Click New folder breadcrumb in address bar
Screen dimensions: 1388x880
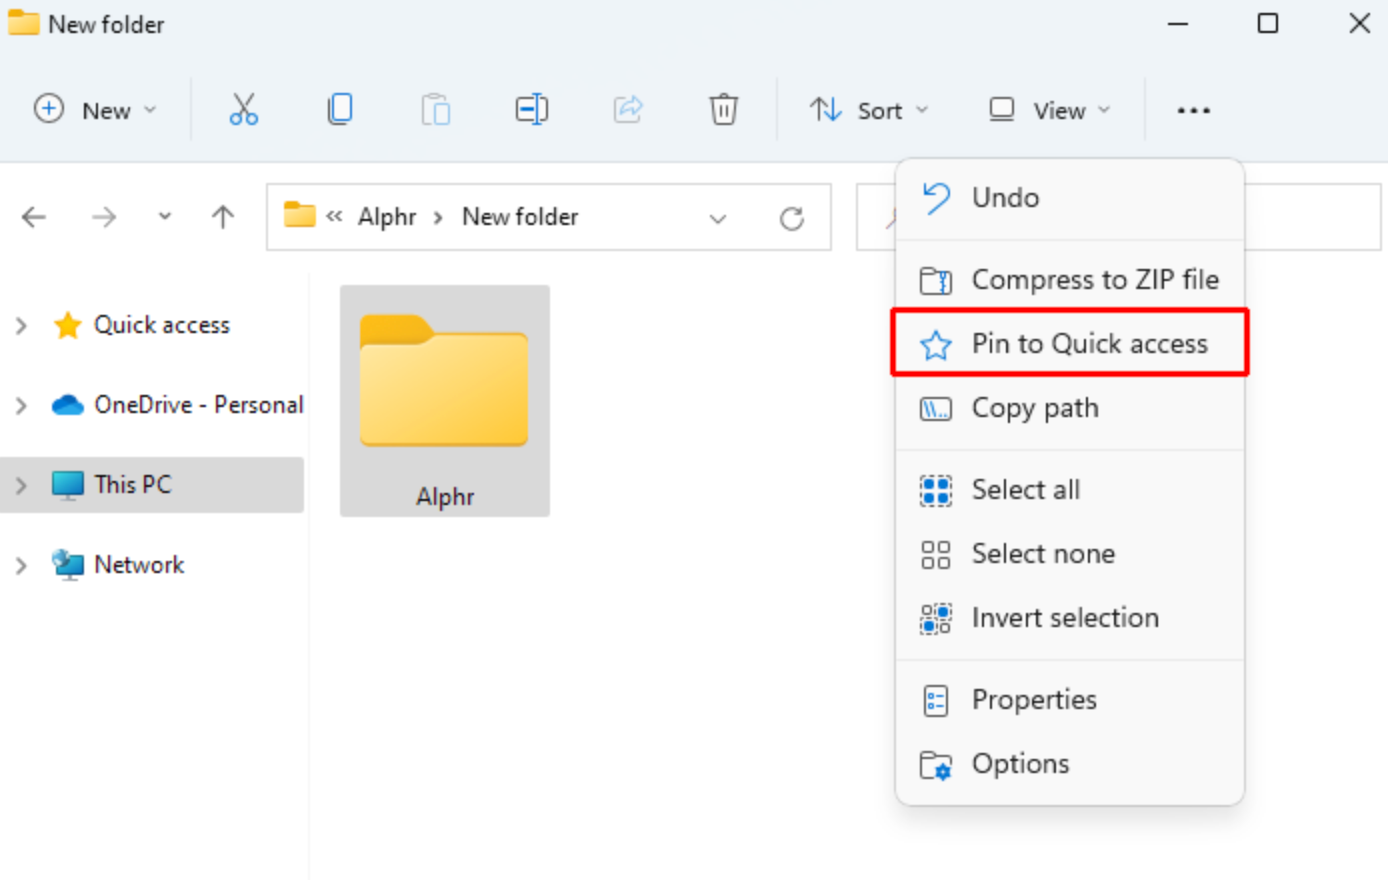520,217
